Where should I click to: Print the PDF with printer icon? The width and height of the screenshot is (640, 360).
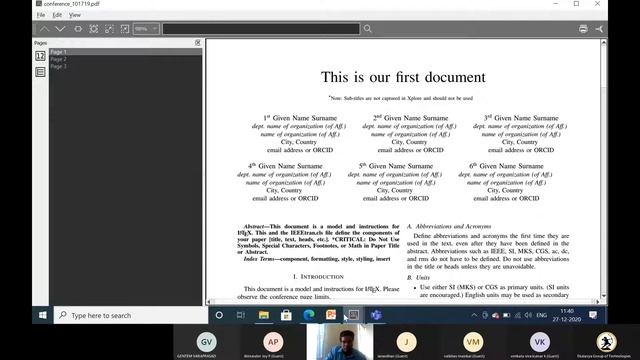coord(583,29)
